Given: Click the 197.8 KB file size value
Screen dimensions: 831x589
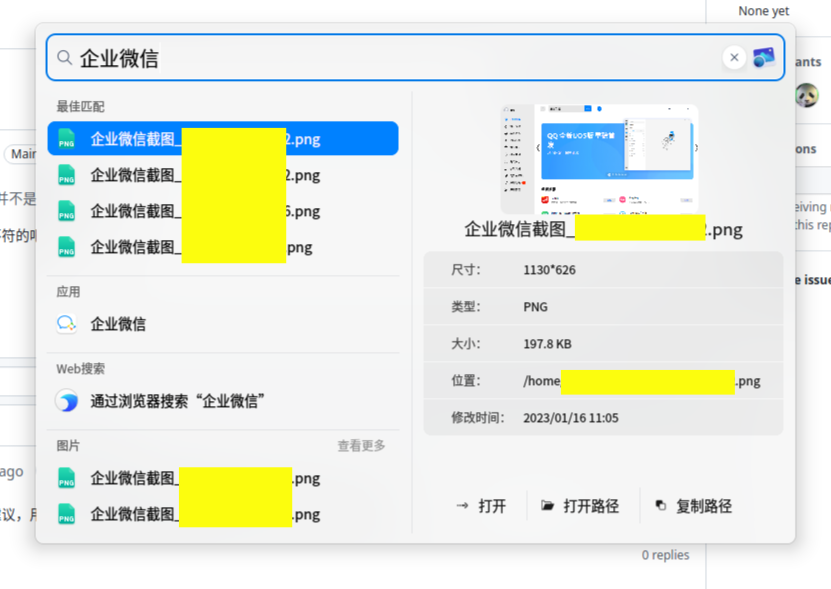Looking at the screenshot, I should coord(547,344).
